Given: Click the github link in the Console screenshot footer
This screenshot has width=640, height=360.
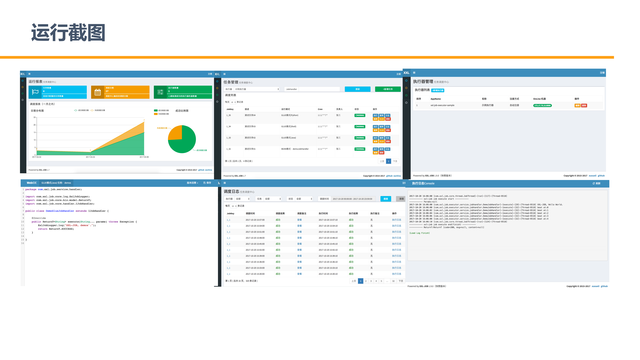Looking at the screenshot, I should point(604,286).
